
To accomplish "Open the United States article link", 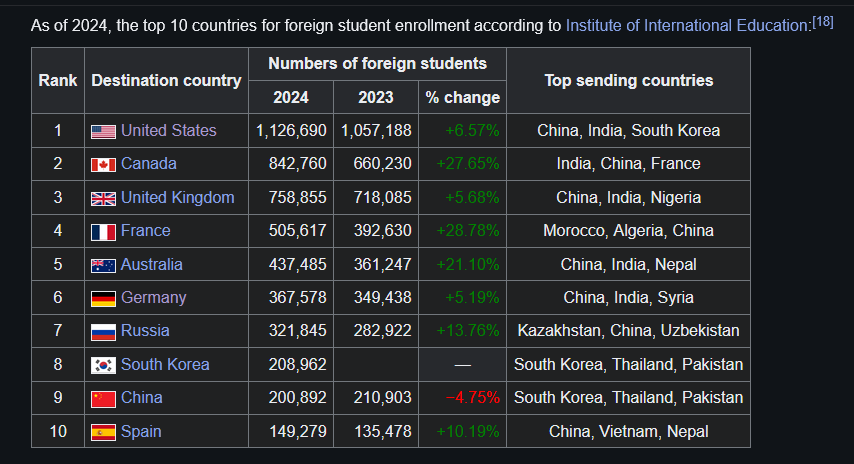I will click(x=168, y=130).
